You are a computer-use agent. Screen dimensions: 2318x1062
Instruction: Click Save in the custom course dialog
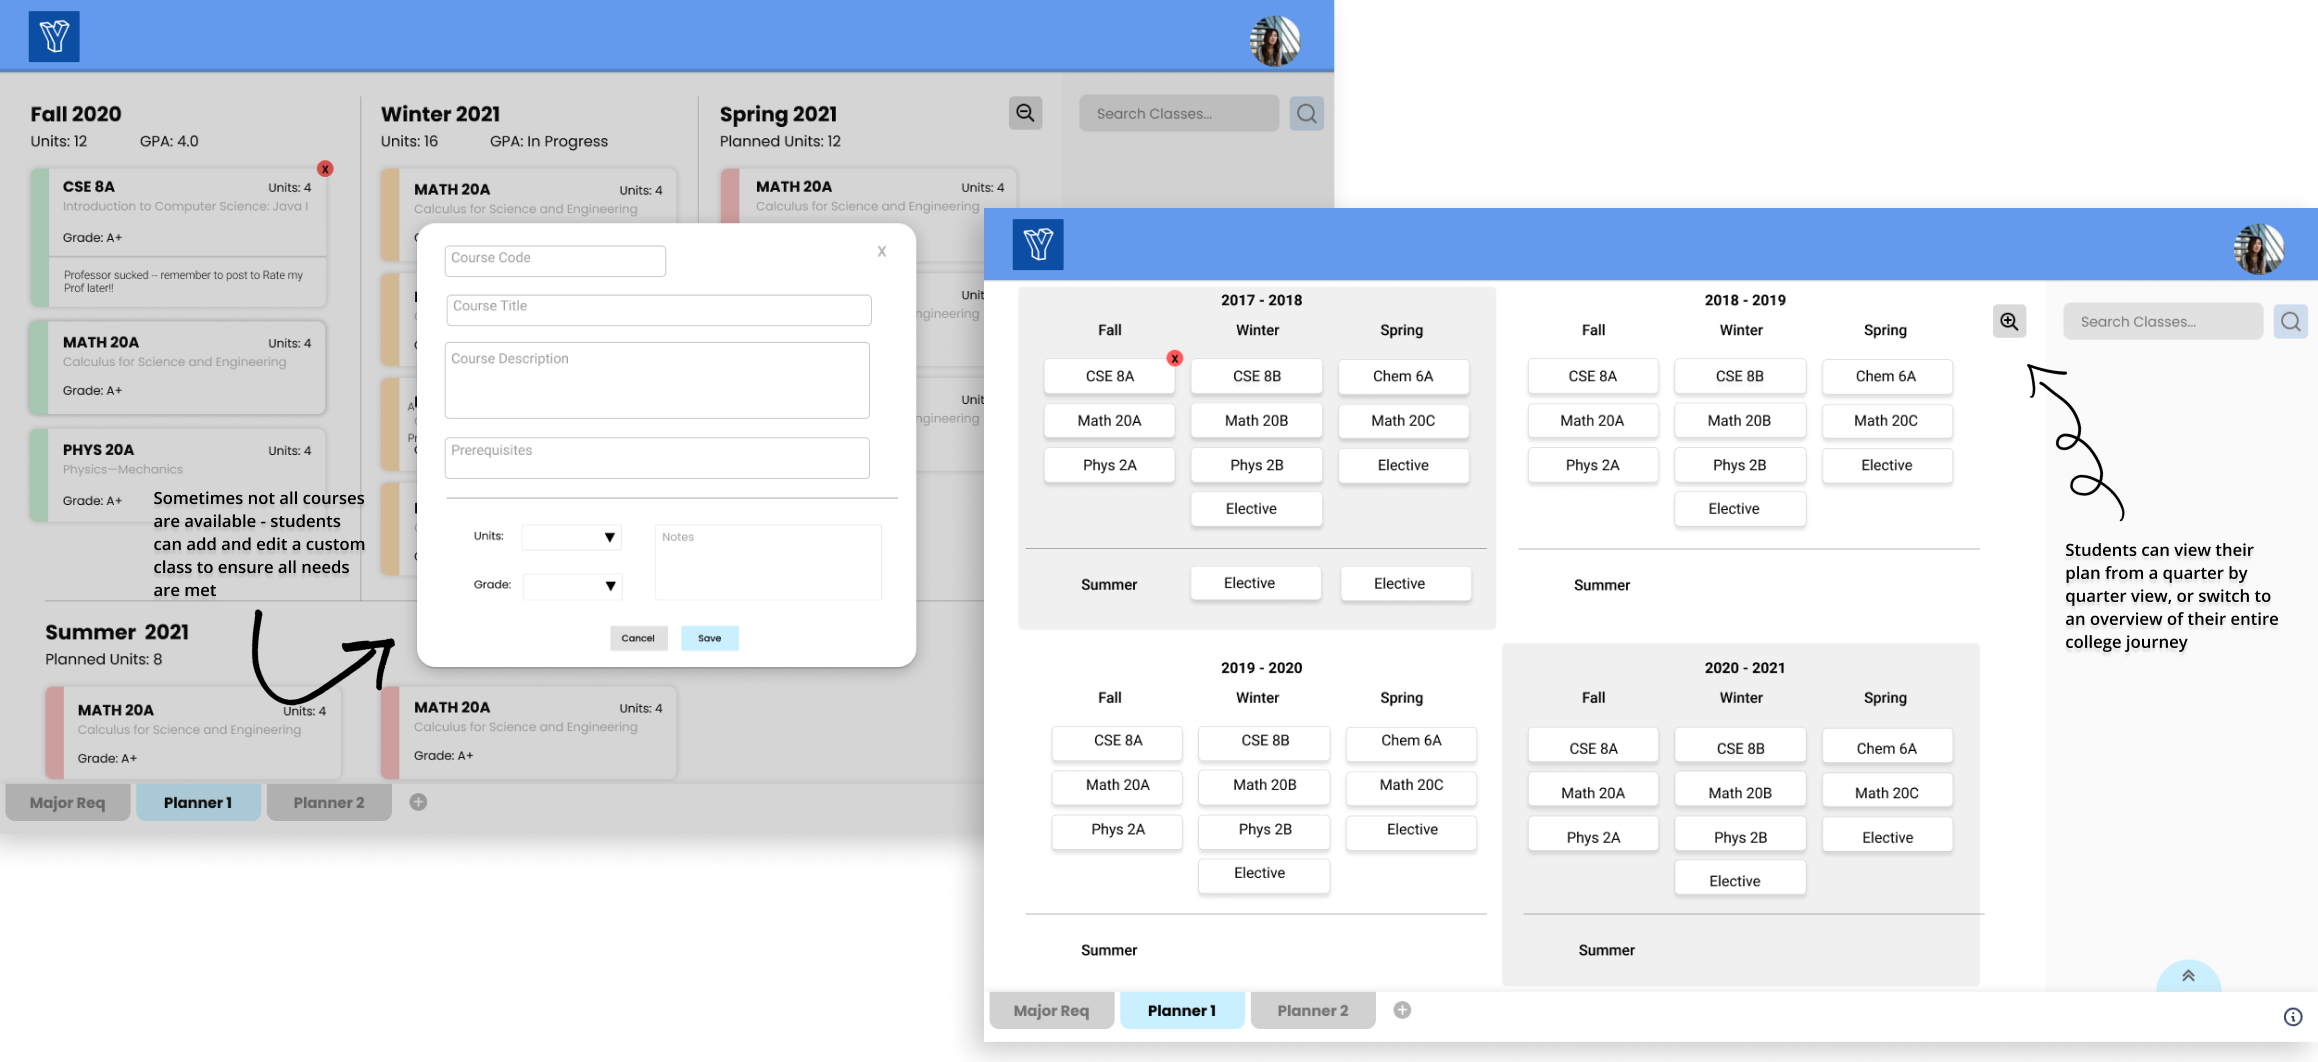tap(710, 638)
